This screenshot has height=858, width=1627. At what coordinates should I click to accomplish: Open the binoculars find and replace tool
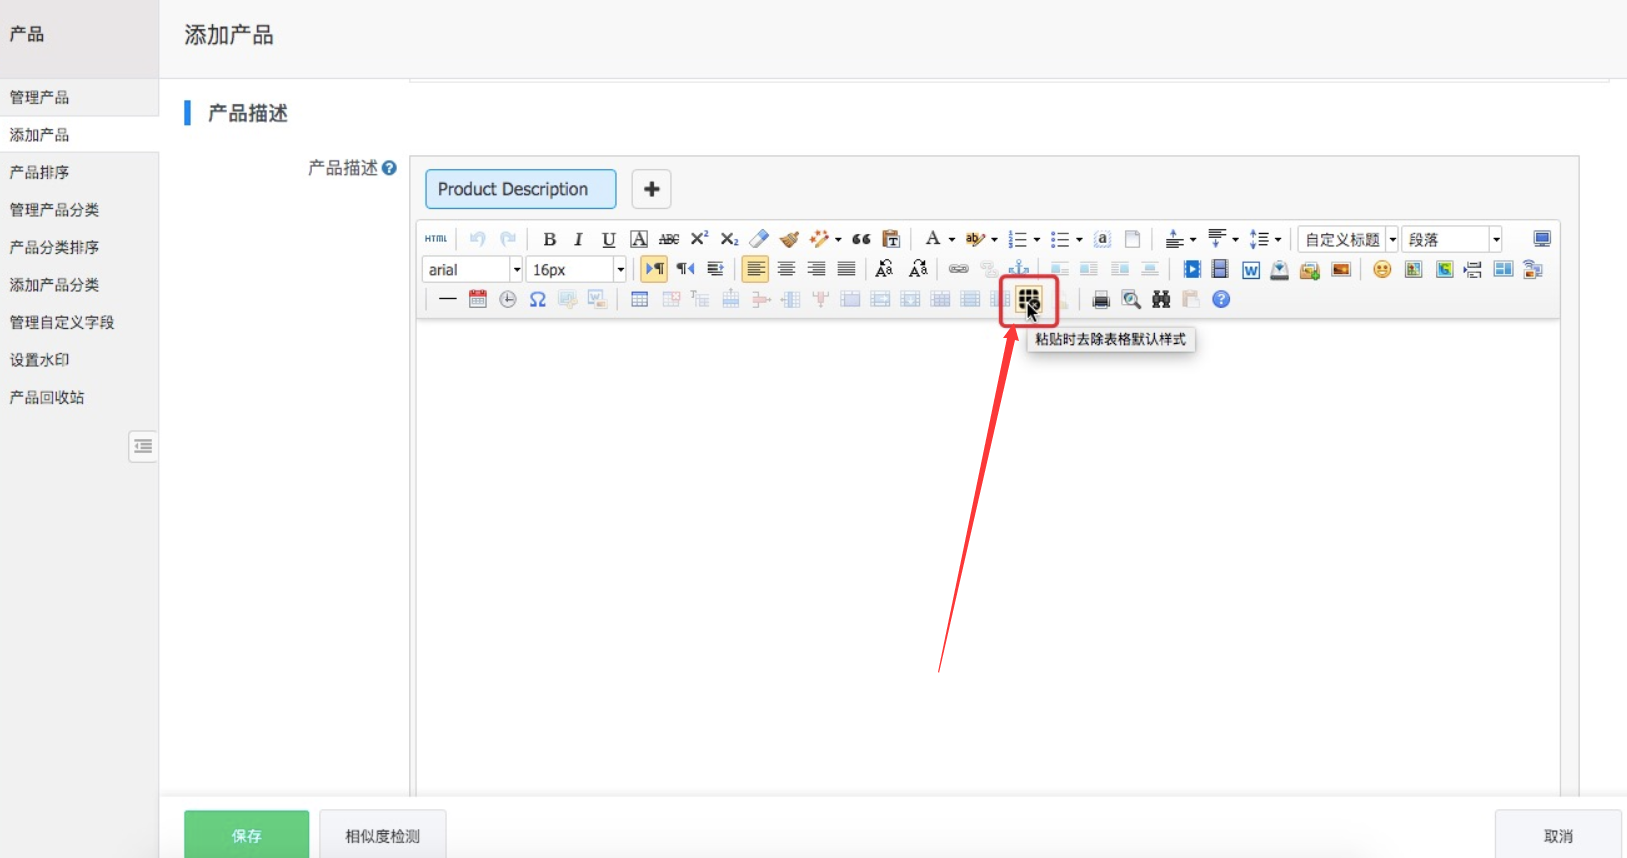pyautogui.click(x=1161, y=299)
